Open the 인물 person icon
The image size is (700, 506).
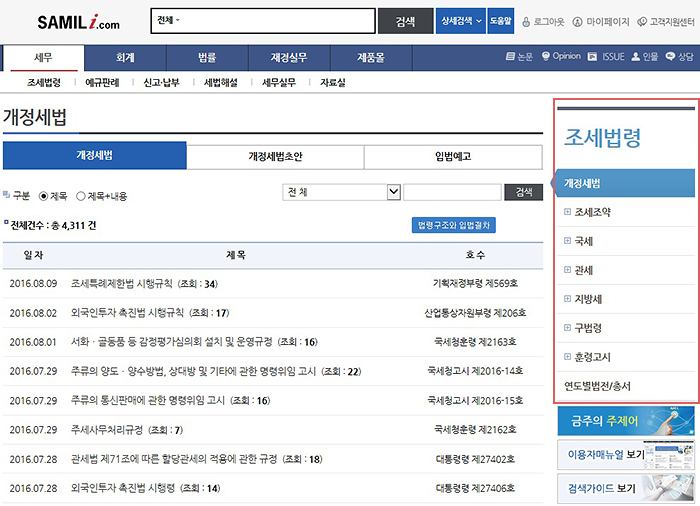tap(636, 57)
